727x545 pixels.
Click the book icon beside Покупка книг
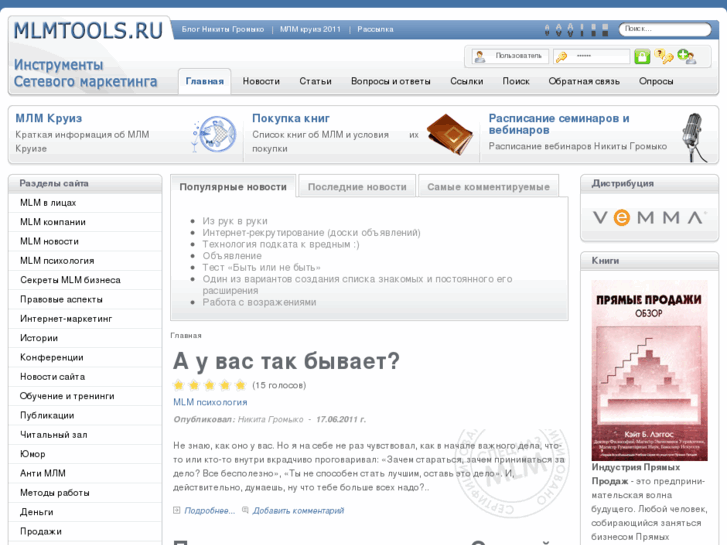449,134
